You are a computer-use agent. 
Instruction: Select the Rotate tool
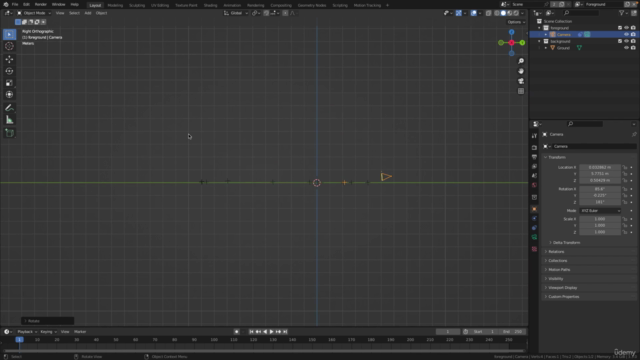coord(9,71)
